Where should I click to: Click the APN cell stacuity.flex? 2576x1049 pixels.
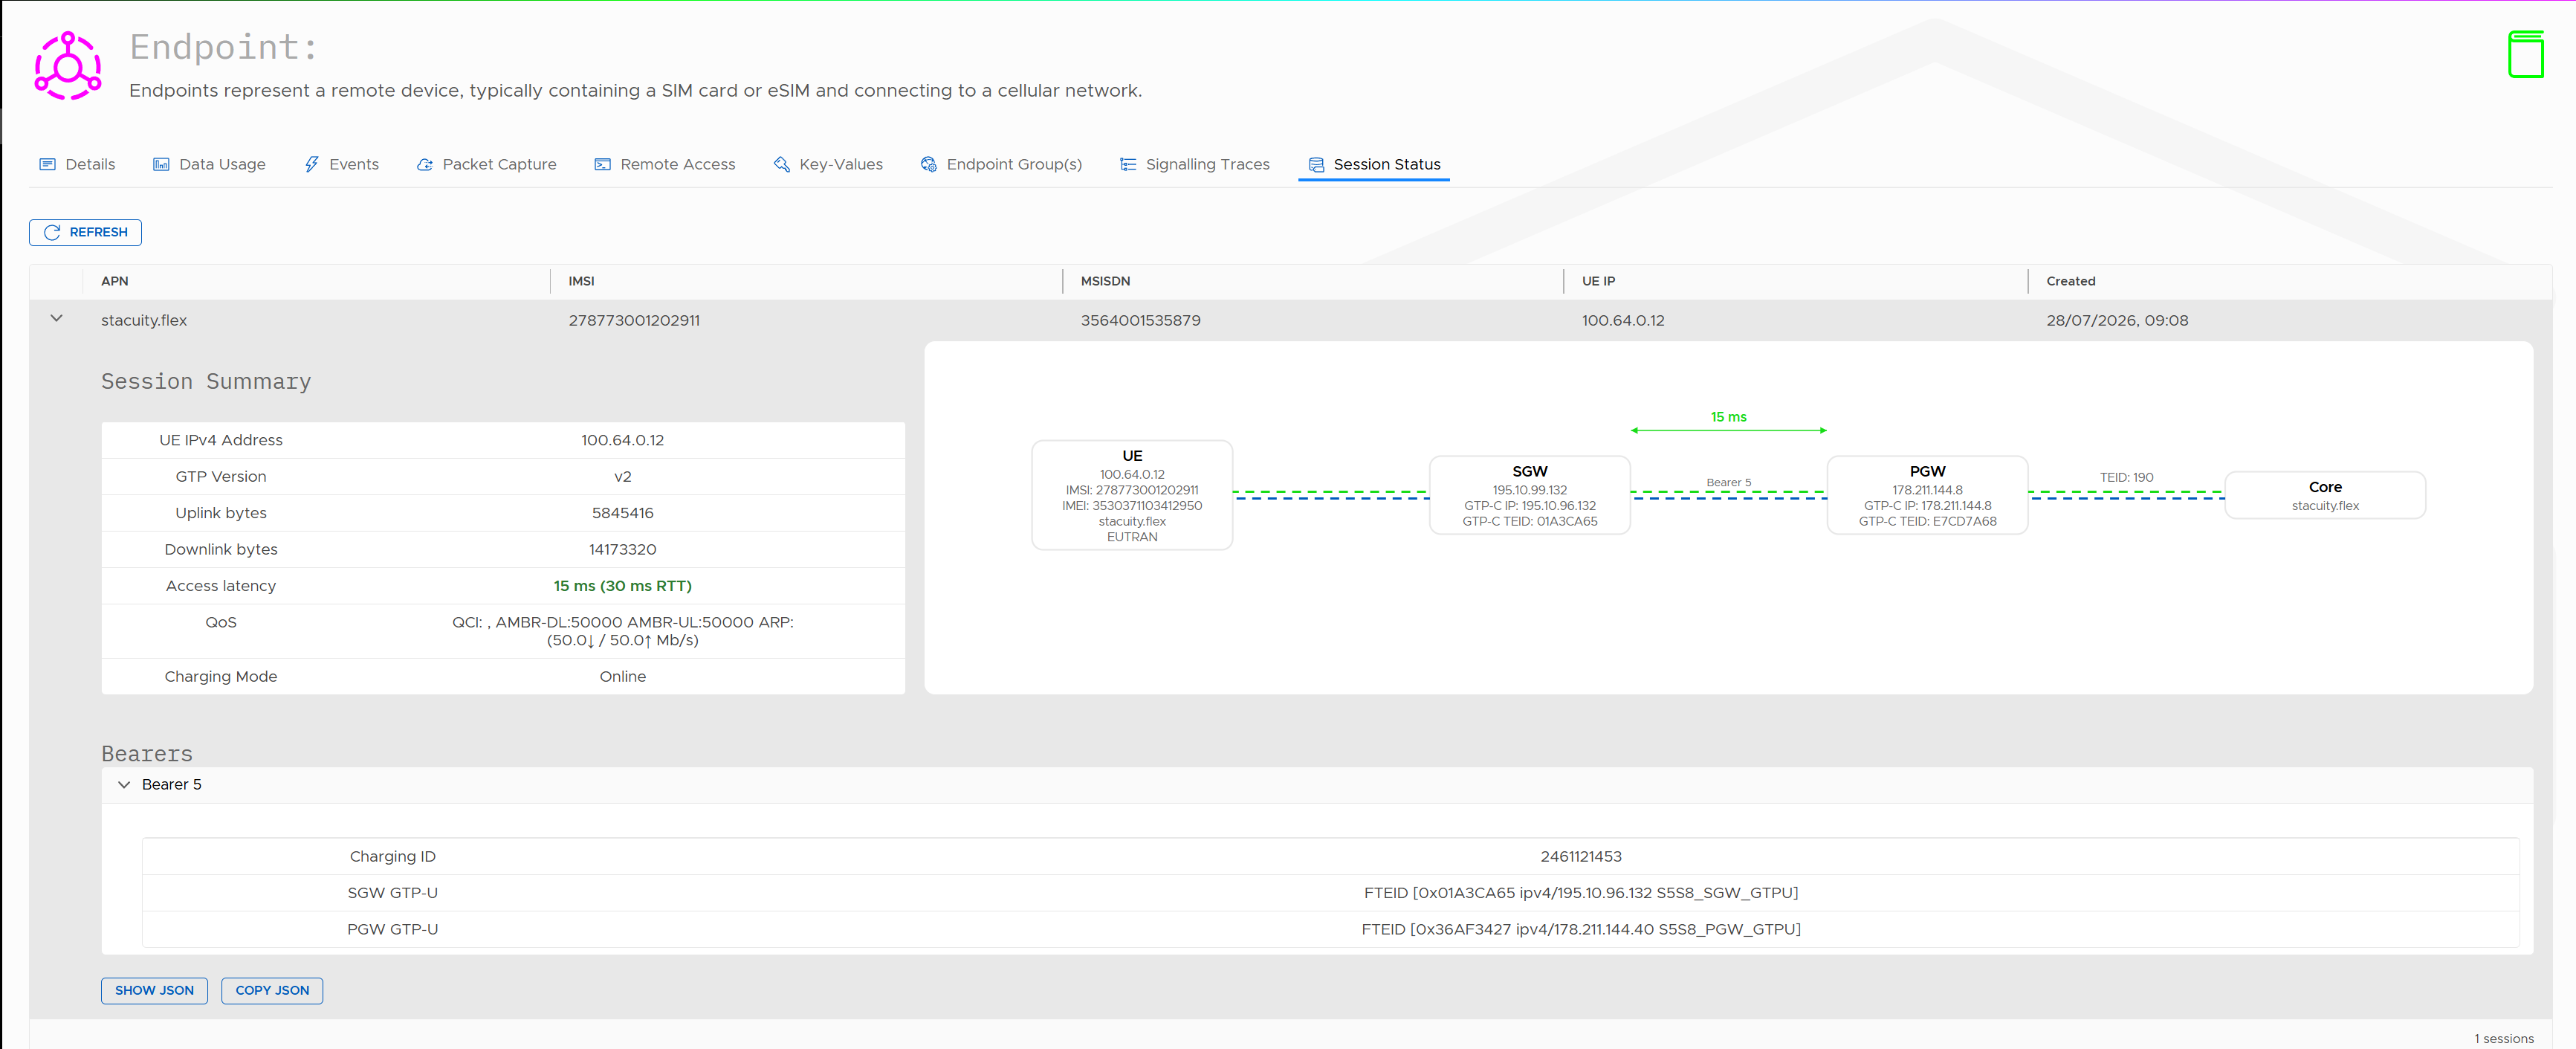click(x=144, y=320)
